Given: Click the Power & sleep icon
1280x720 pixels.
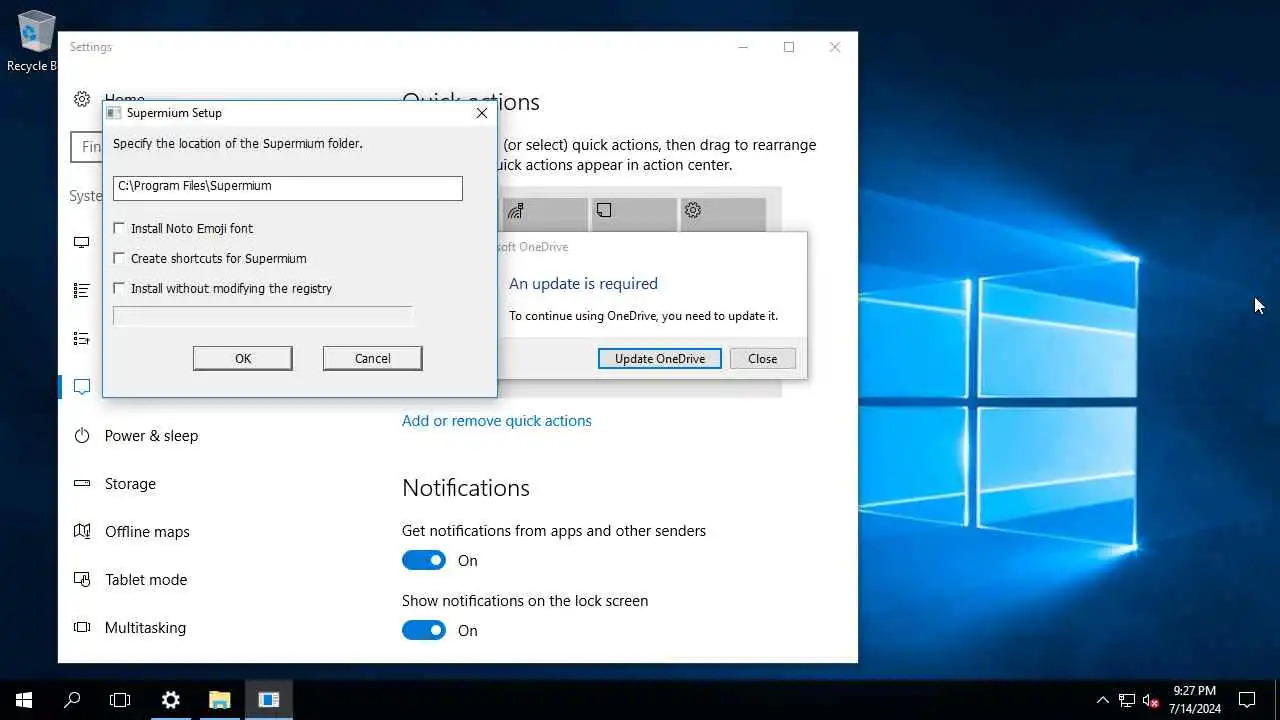Looking at the screenshot, I should pyautogui.click(x=82, y=436).
